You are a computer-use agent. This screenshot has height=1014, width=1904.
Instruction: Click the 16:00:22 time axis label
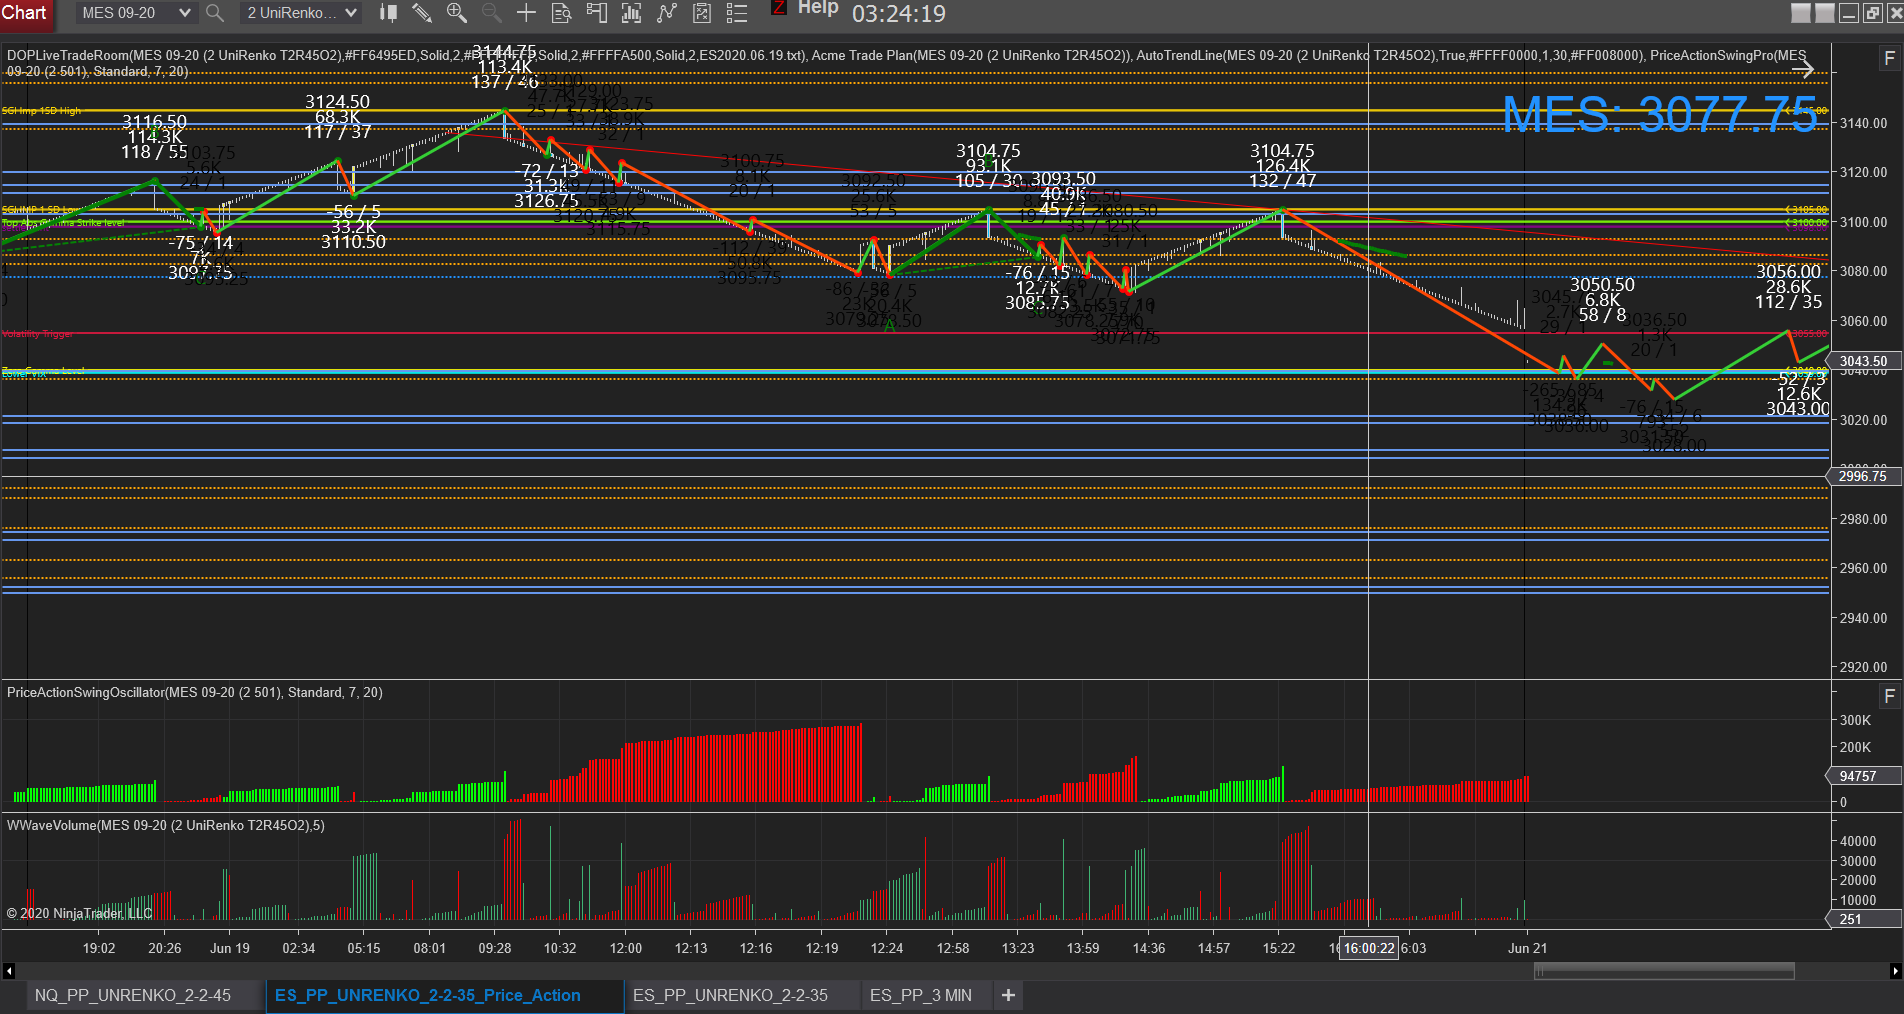(x=1369, y=948)
